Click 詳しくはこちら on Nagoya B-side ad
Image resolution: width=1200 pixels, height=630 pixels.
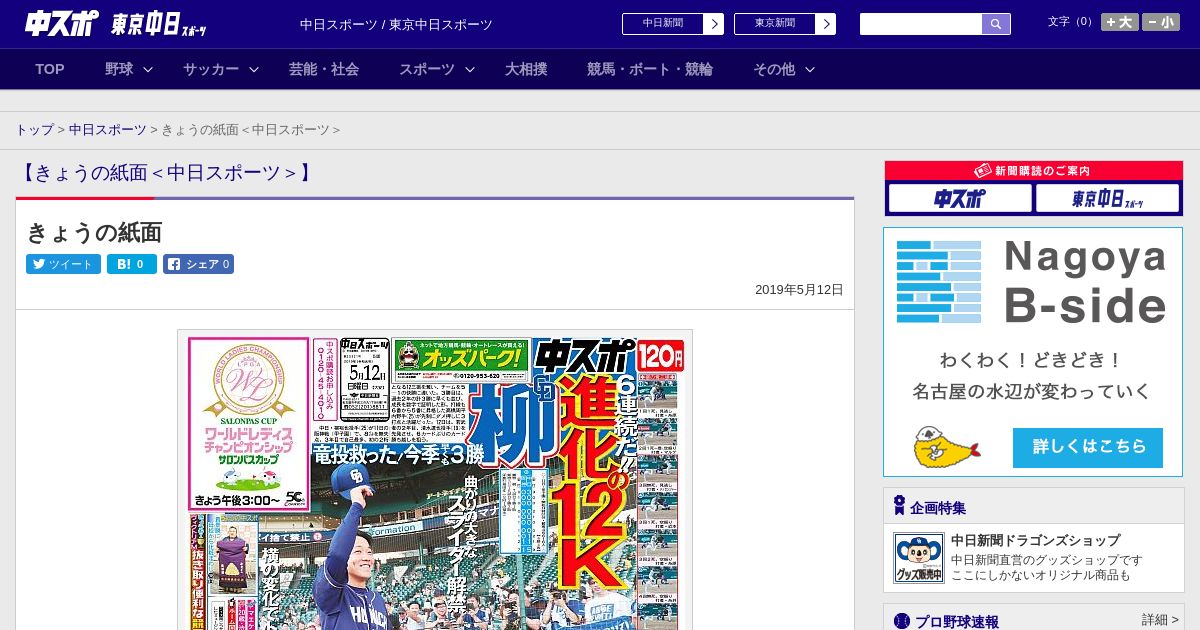click(1088, 447)
